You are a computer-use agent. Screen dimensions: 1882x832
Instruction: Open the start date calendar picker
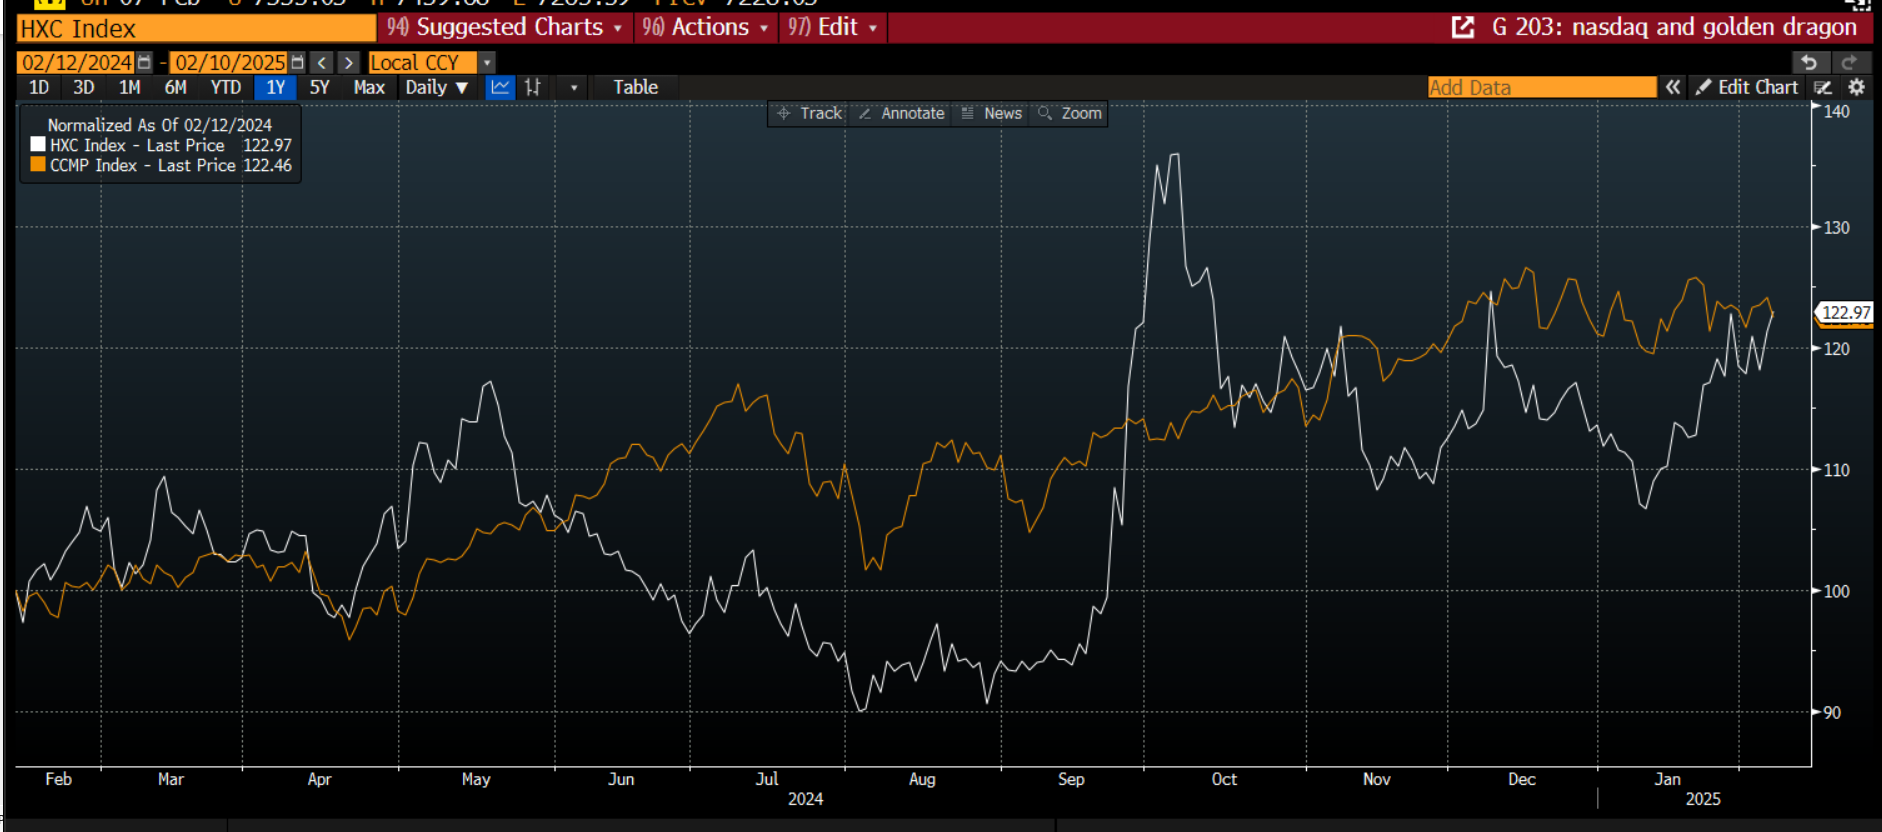coord(145,63)
